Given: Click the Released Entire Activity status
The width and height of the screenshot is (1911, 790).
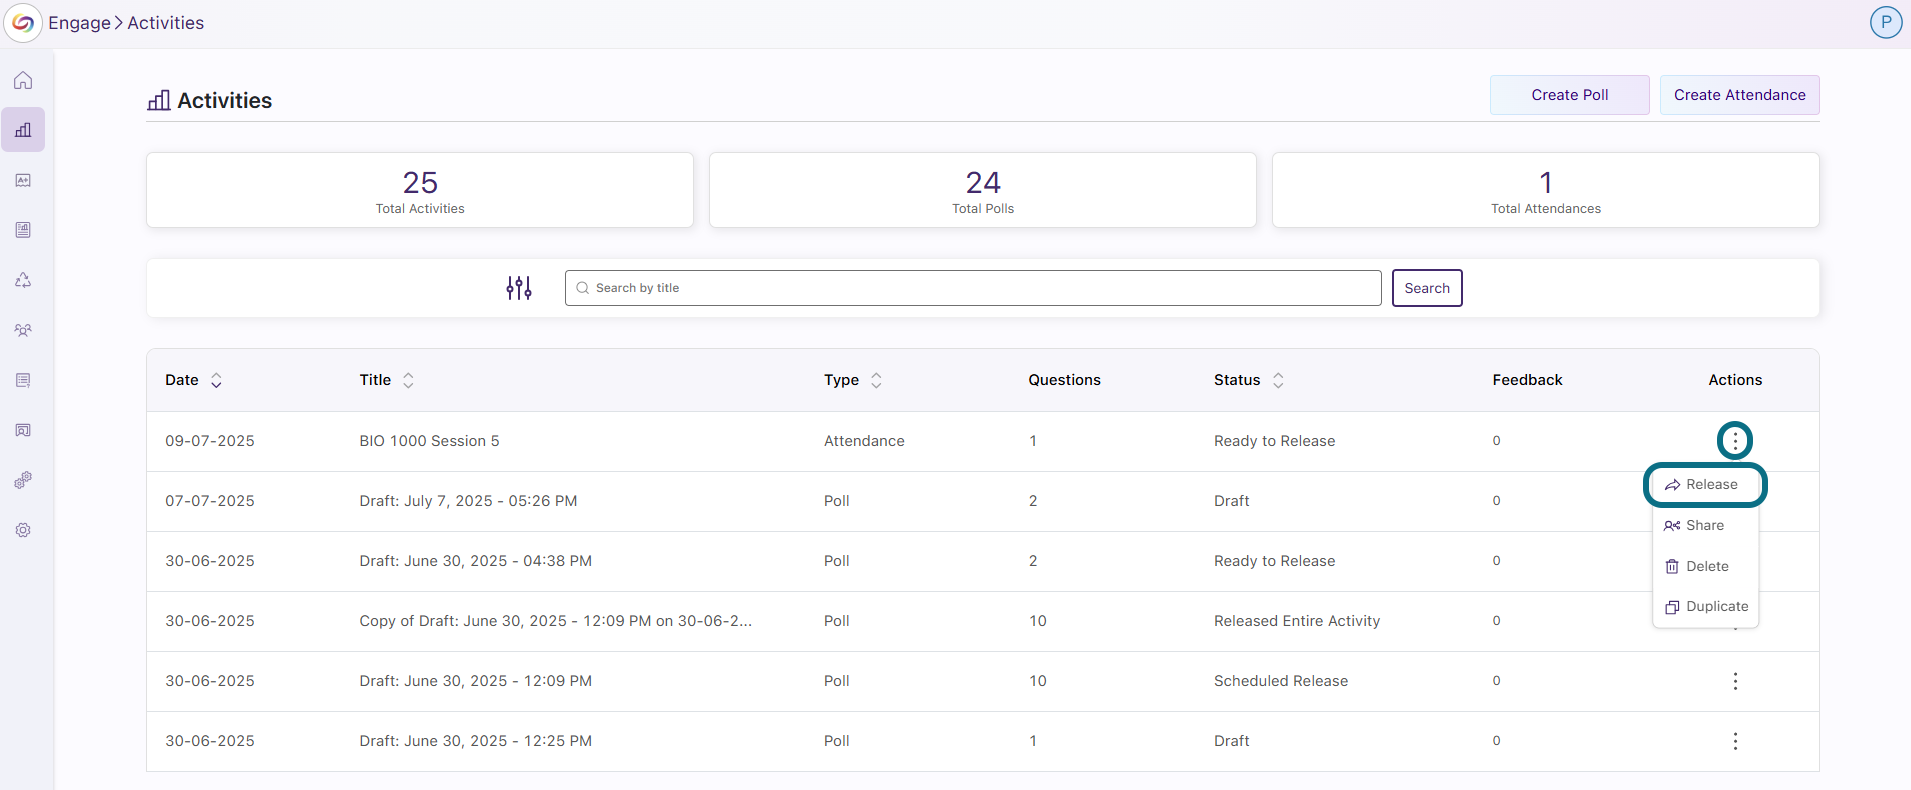Looking at the screenshot, I should (x=1297, y=621).
